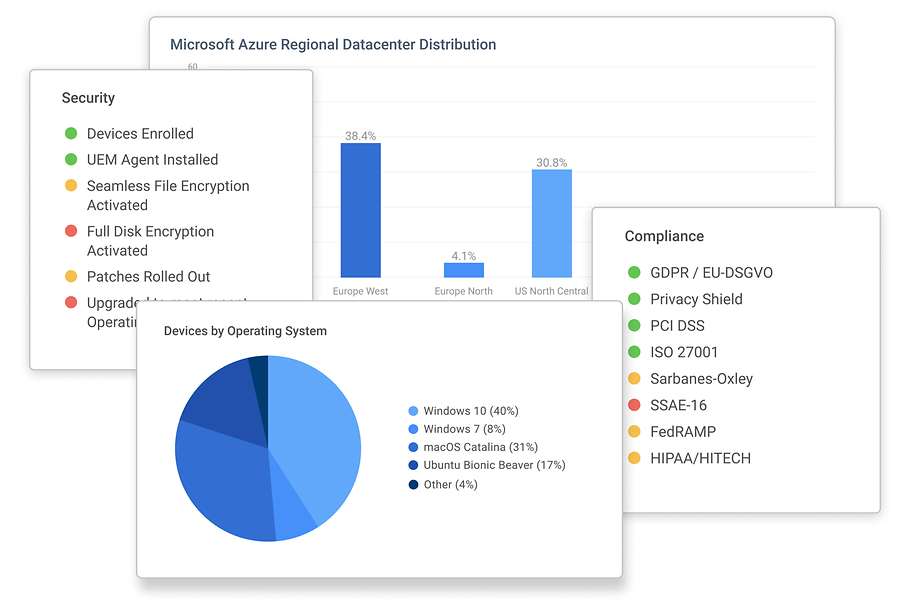Screen dimensions: 900x600
Task: Click the 4.1% value label
Action: pos(464,256)
